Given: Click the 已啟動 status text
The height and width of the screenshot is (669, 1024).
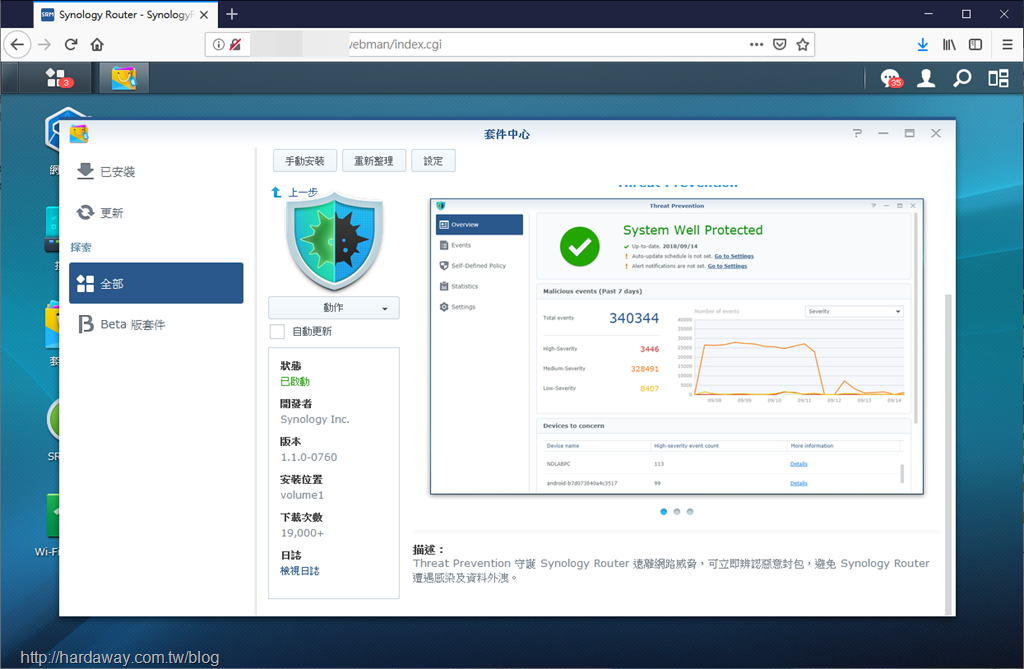Looking at the screenshot, I should tap(295, 382).
